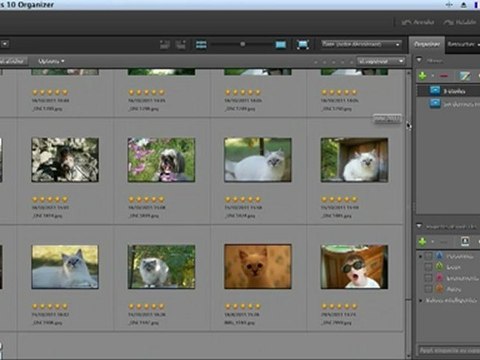
Task: Select the white cat in wooden box thumbnail
Action: [x=354, y=160]
